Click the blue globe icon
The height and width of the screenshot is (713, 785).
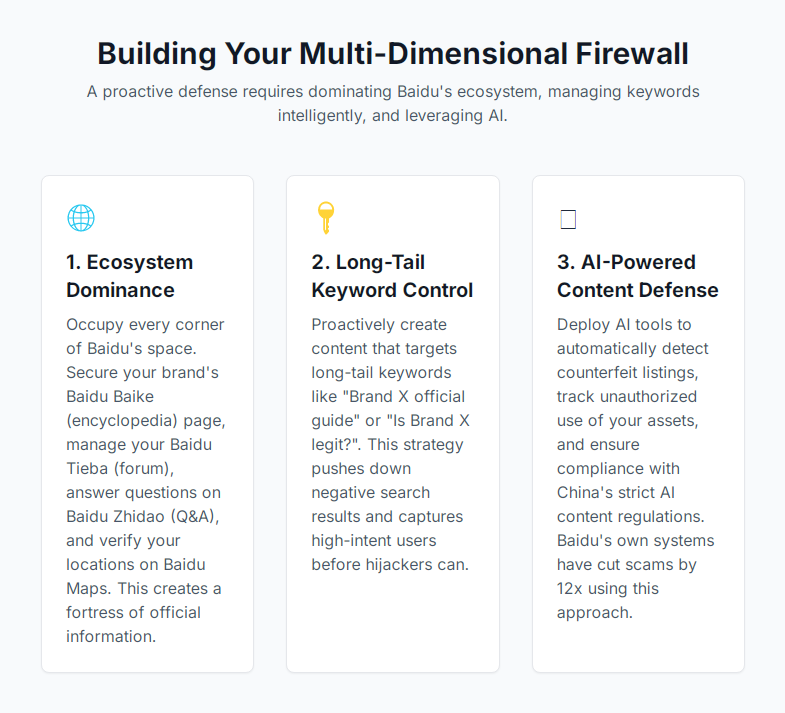(x=81, y=218)
